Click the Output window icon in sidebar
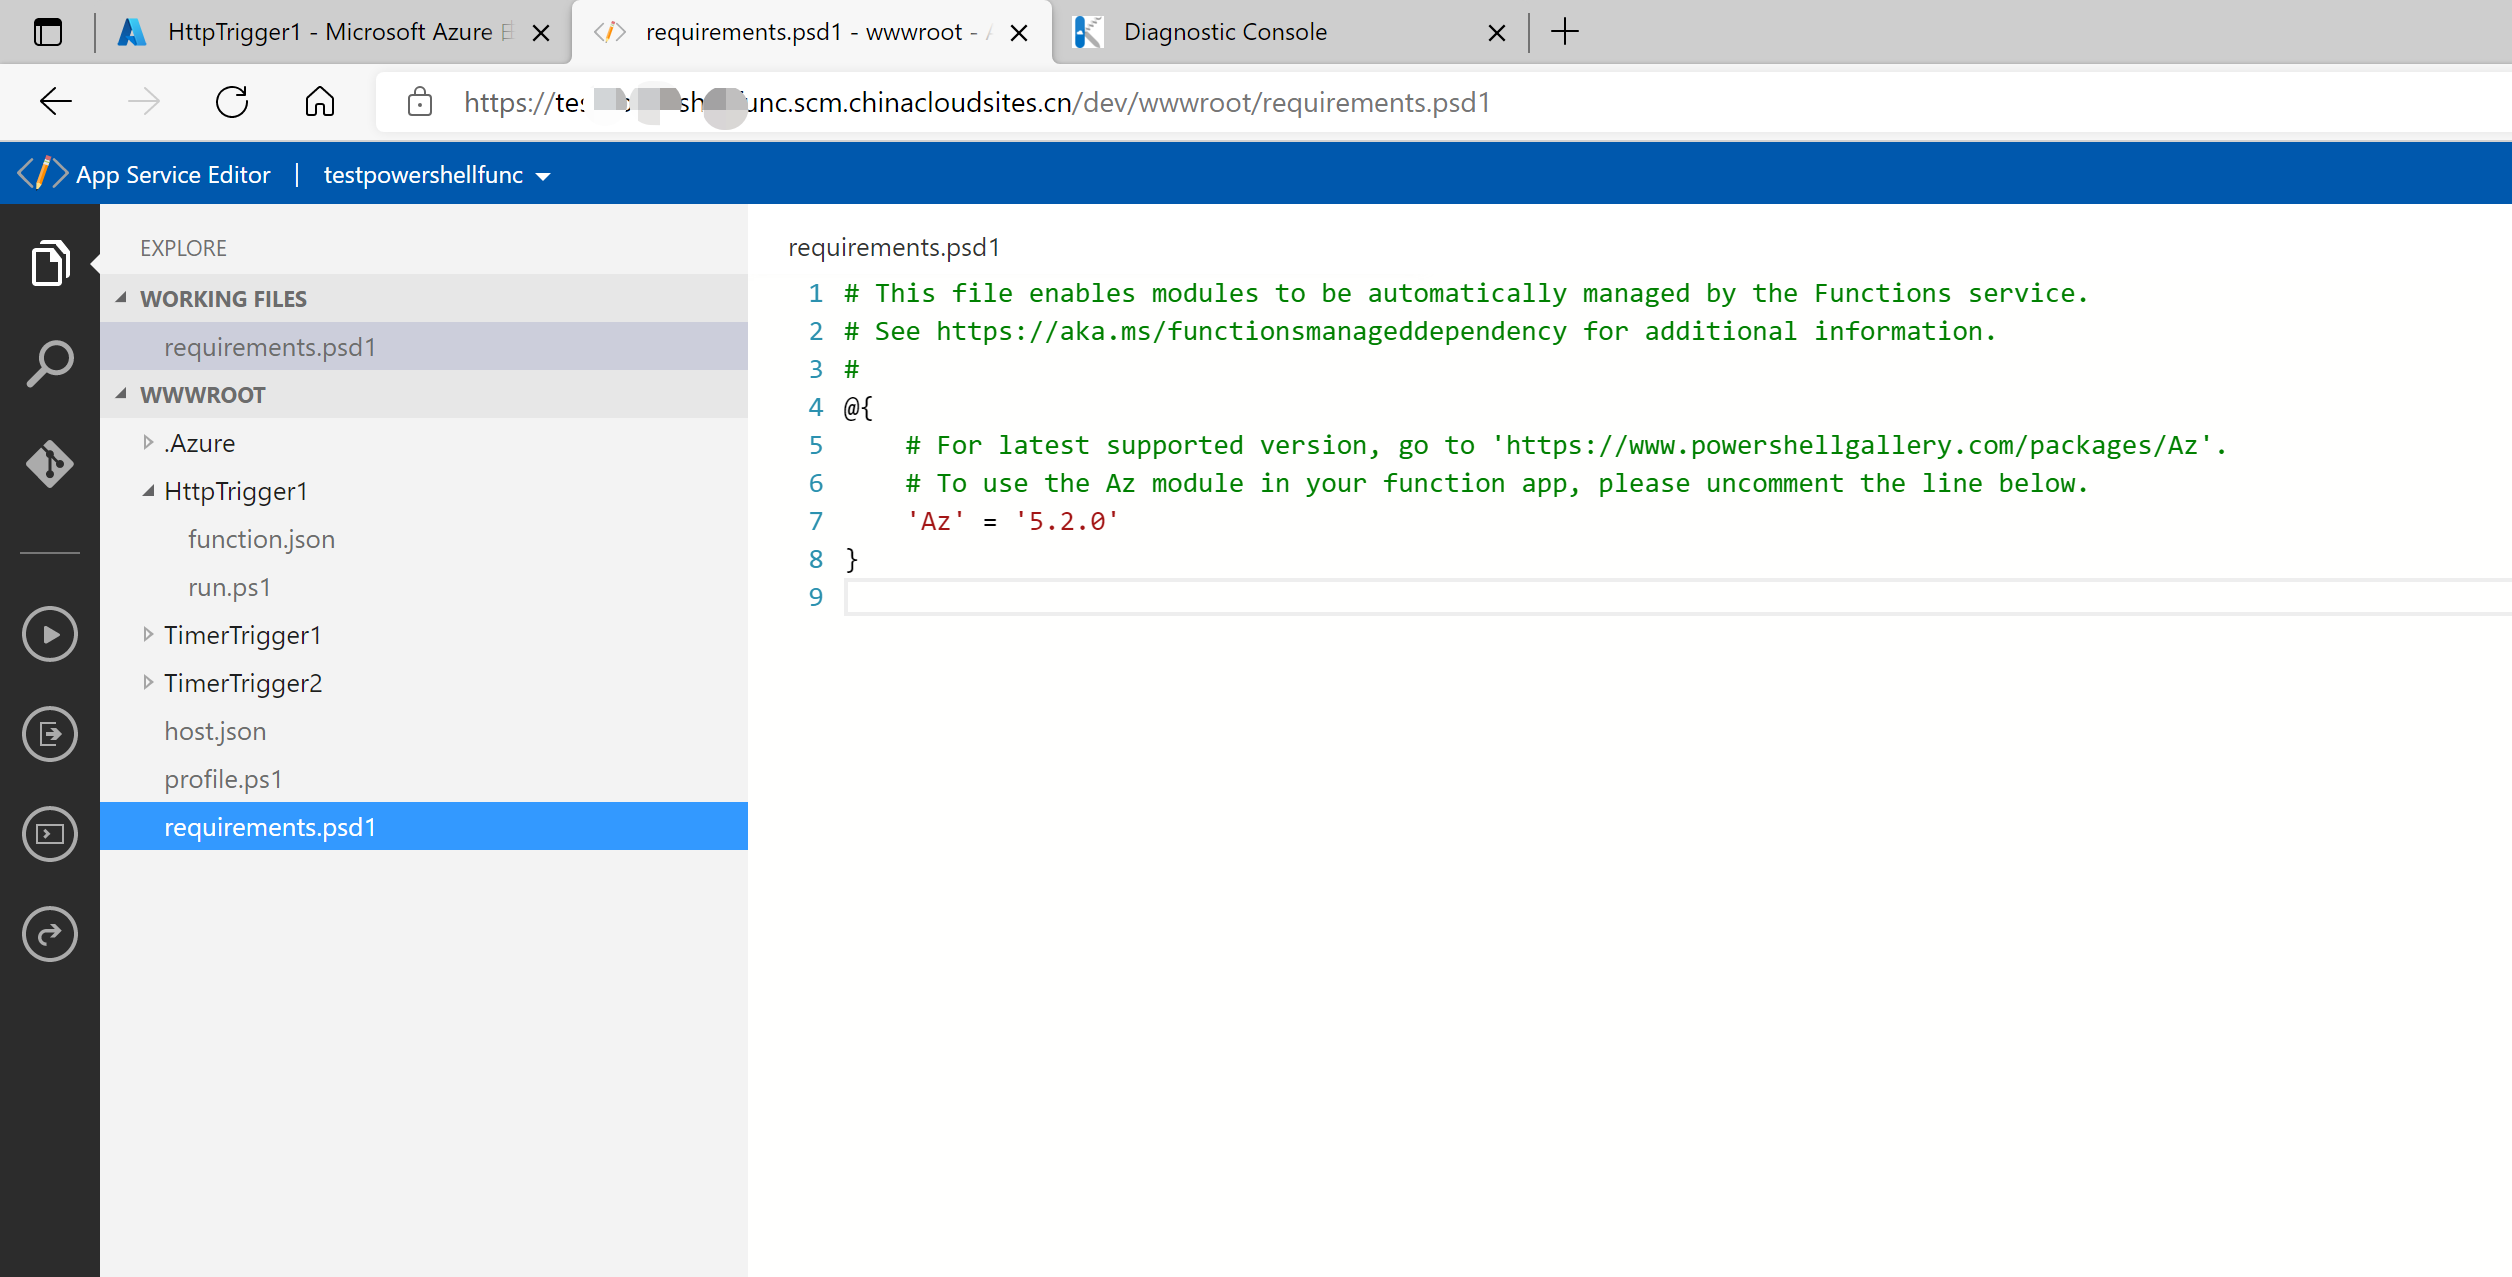The width and height of the screenshot is (2512, 1277). 50,734
